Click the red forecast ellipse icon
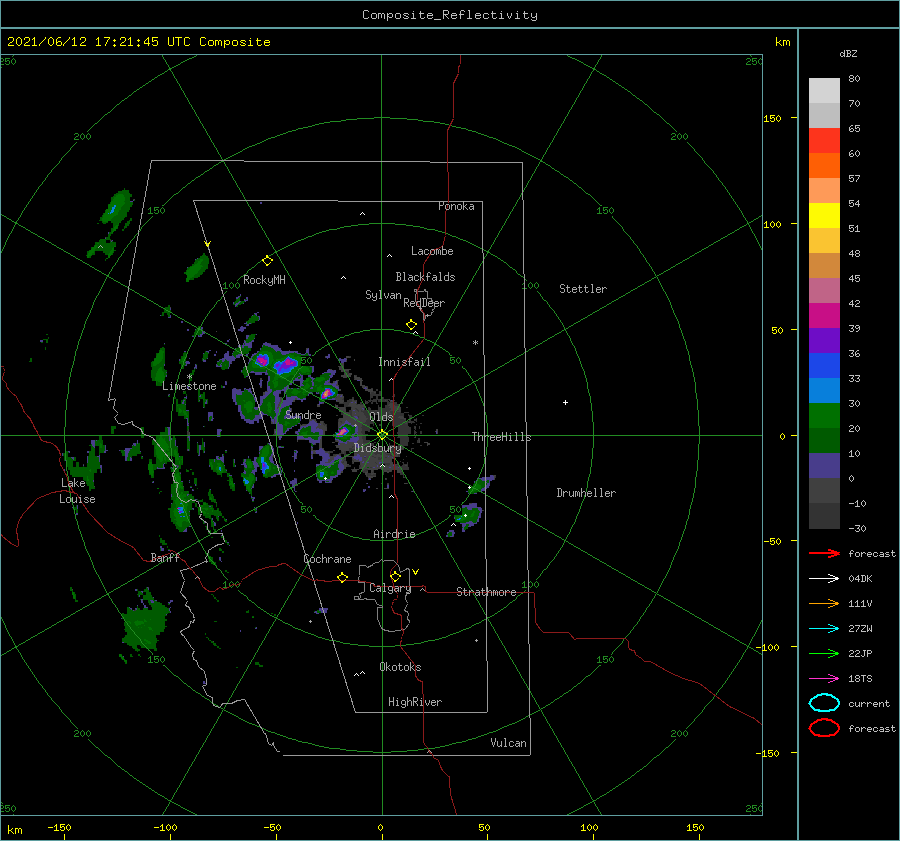 (x=824, y=728)
